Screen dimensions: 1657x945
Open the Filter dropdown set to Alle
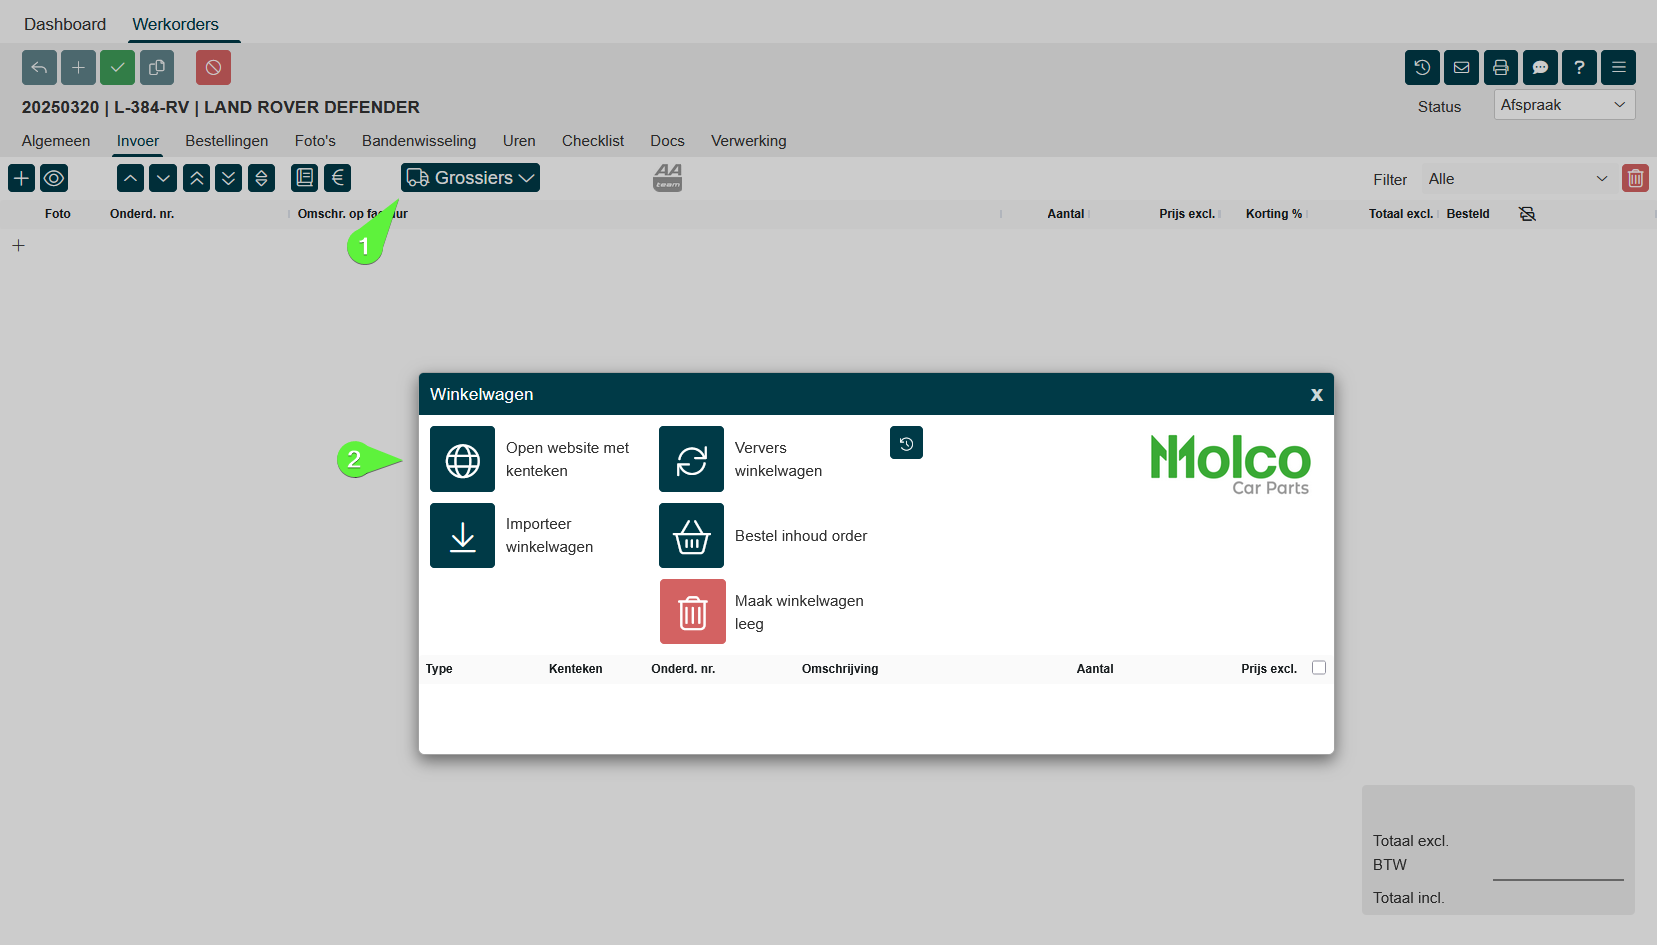tap(1517, 179)
